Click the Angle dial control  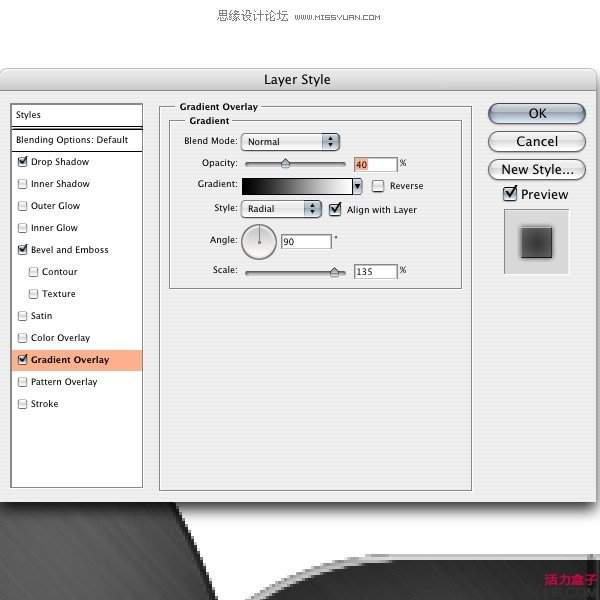coord(259,242)
